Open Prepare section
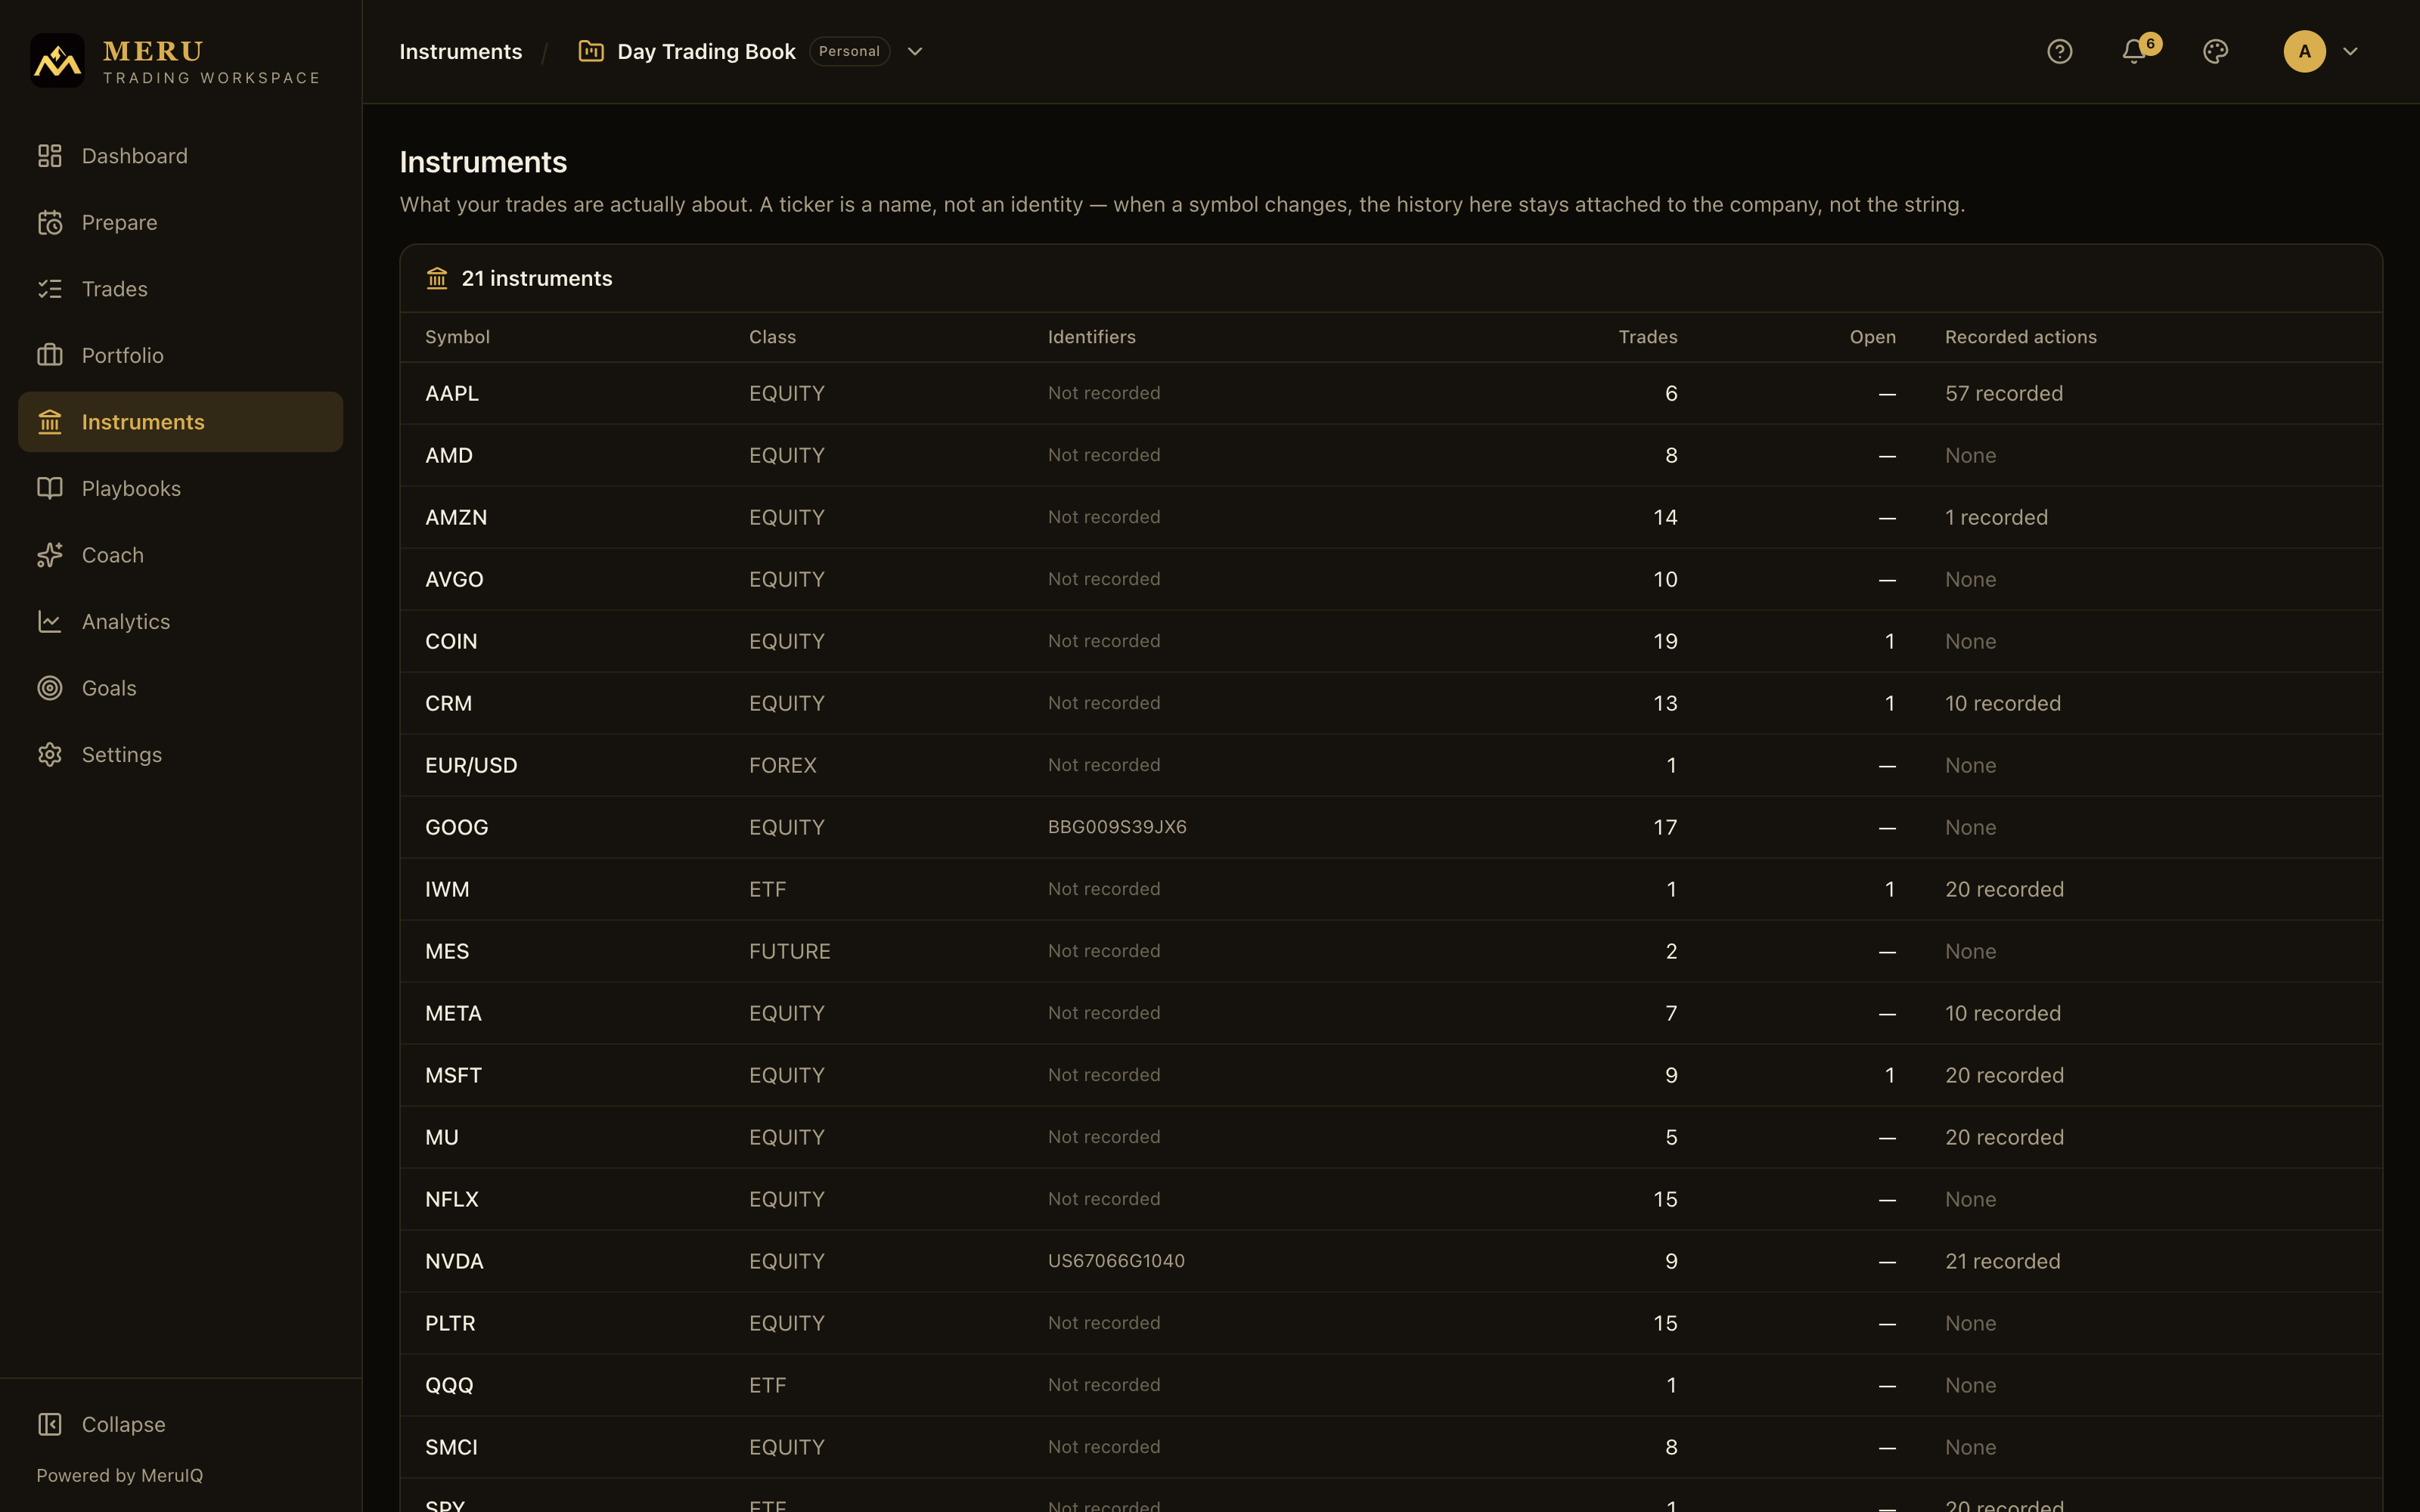The height and width of the screenshot is (1512, 2420). (181, 222)
